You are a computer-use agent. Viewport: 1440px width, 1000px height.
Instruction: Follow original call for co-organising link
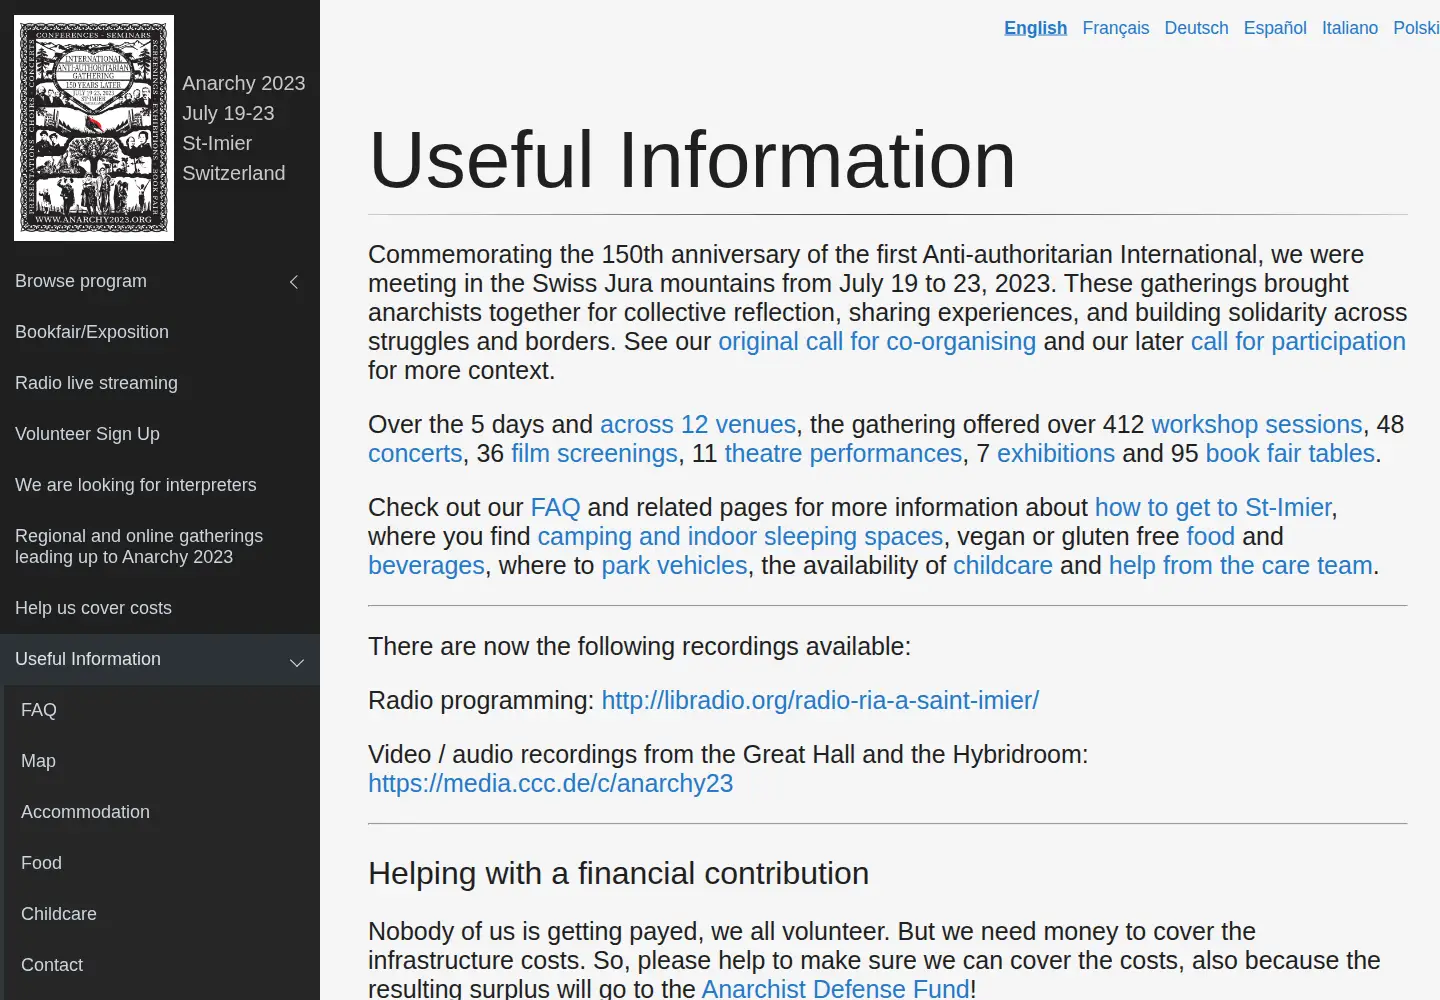(x=877, y=341)
